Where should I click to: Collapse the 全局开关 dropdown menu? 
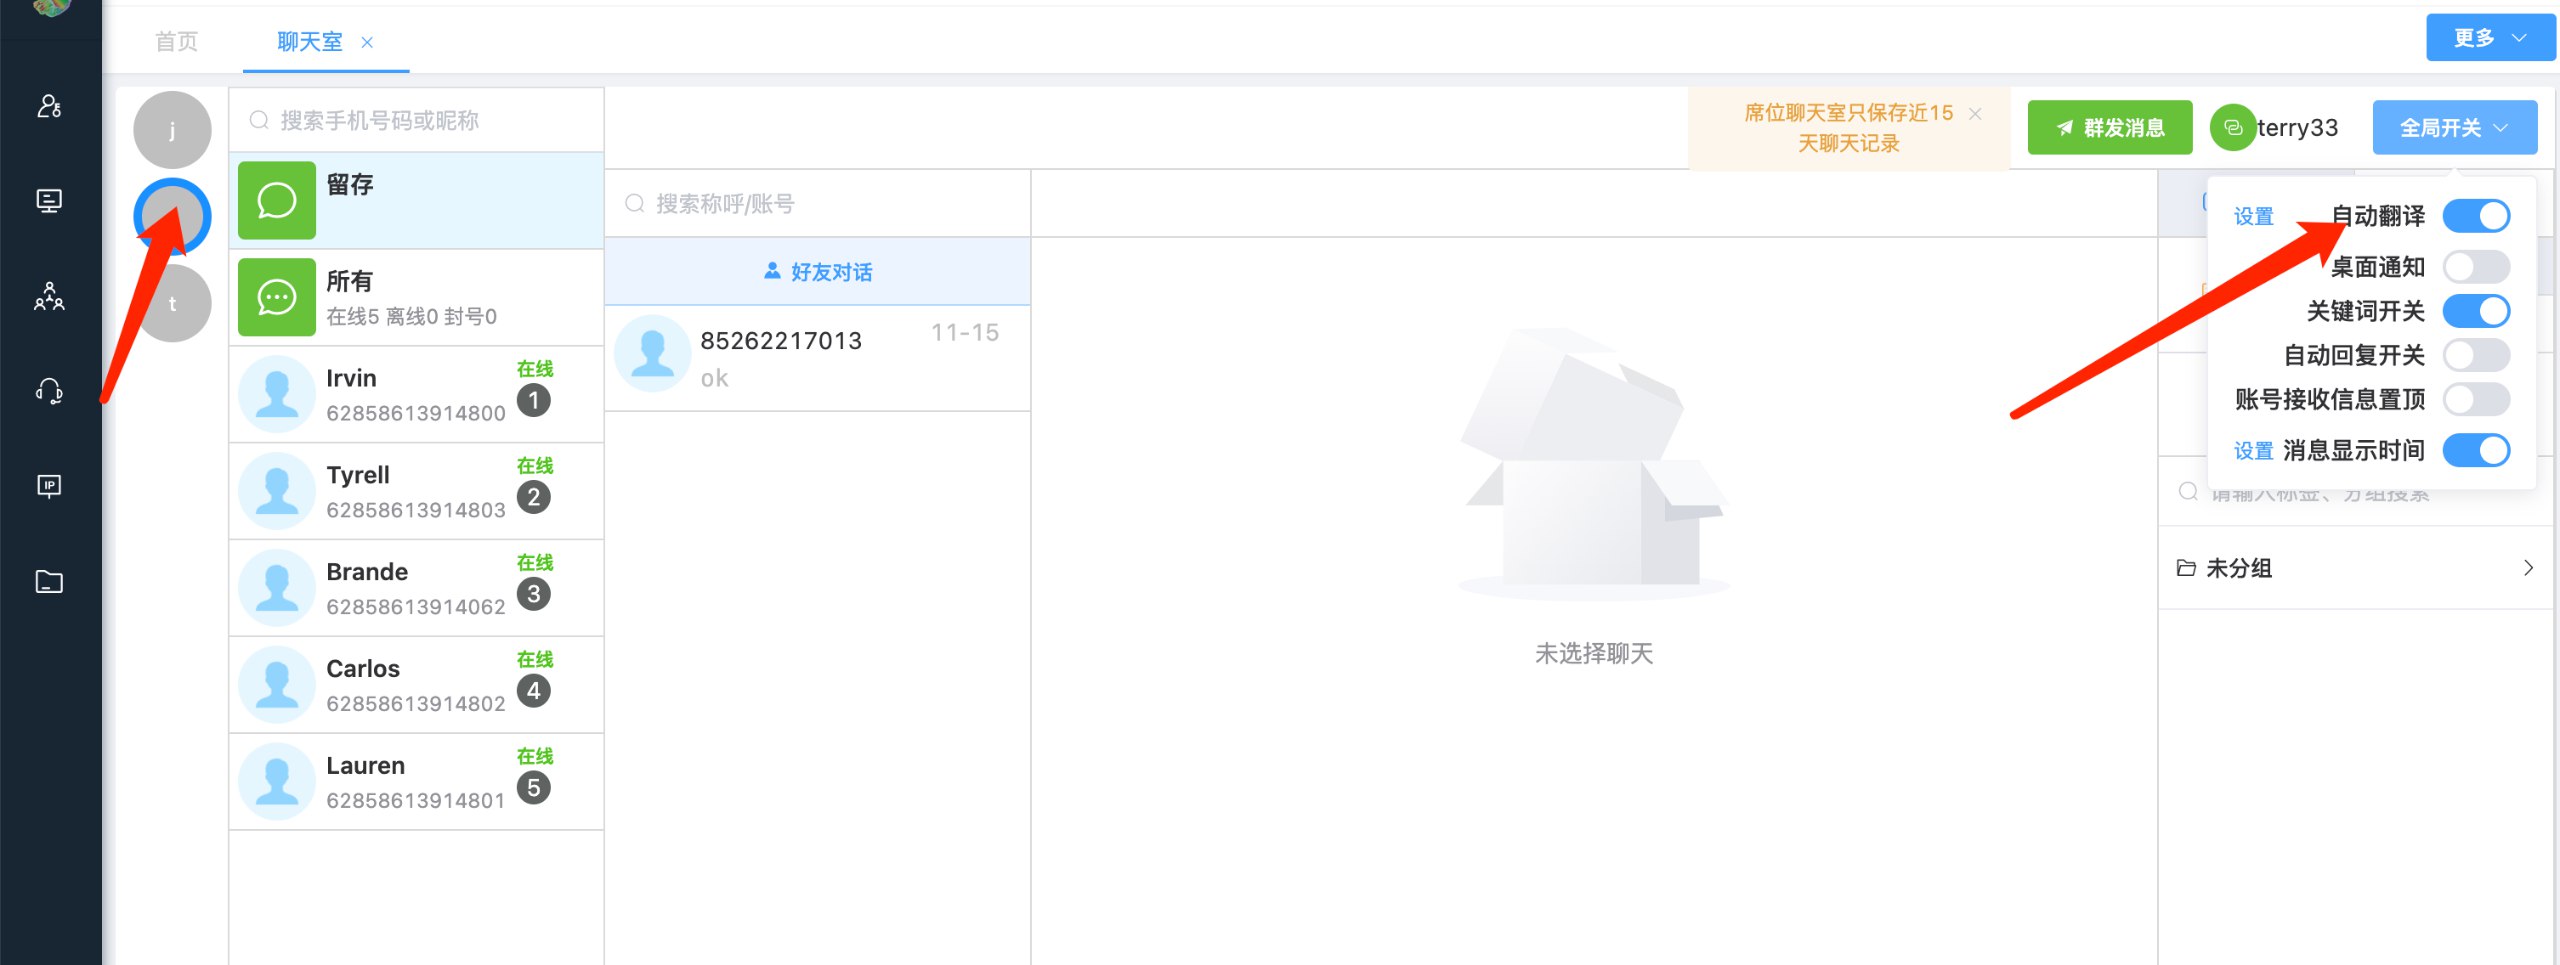tap(2454, 128)
